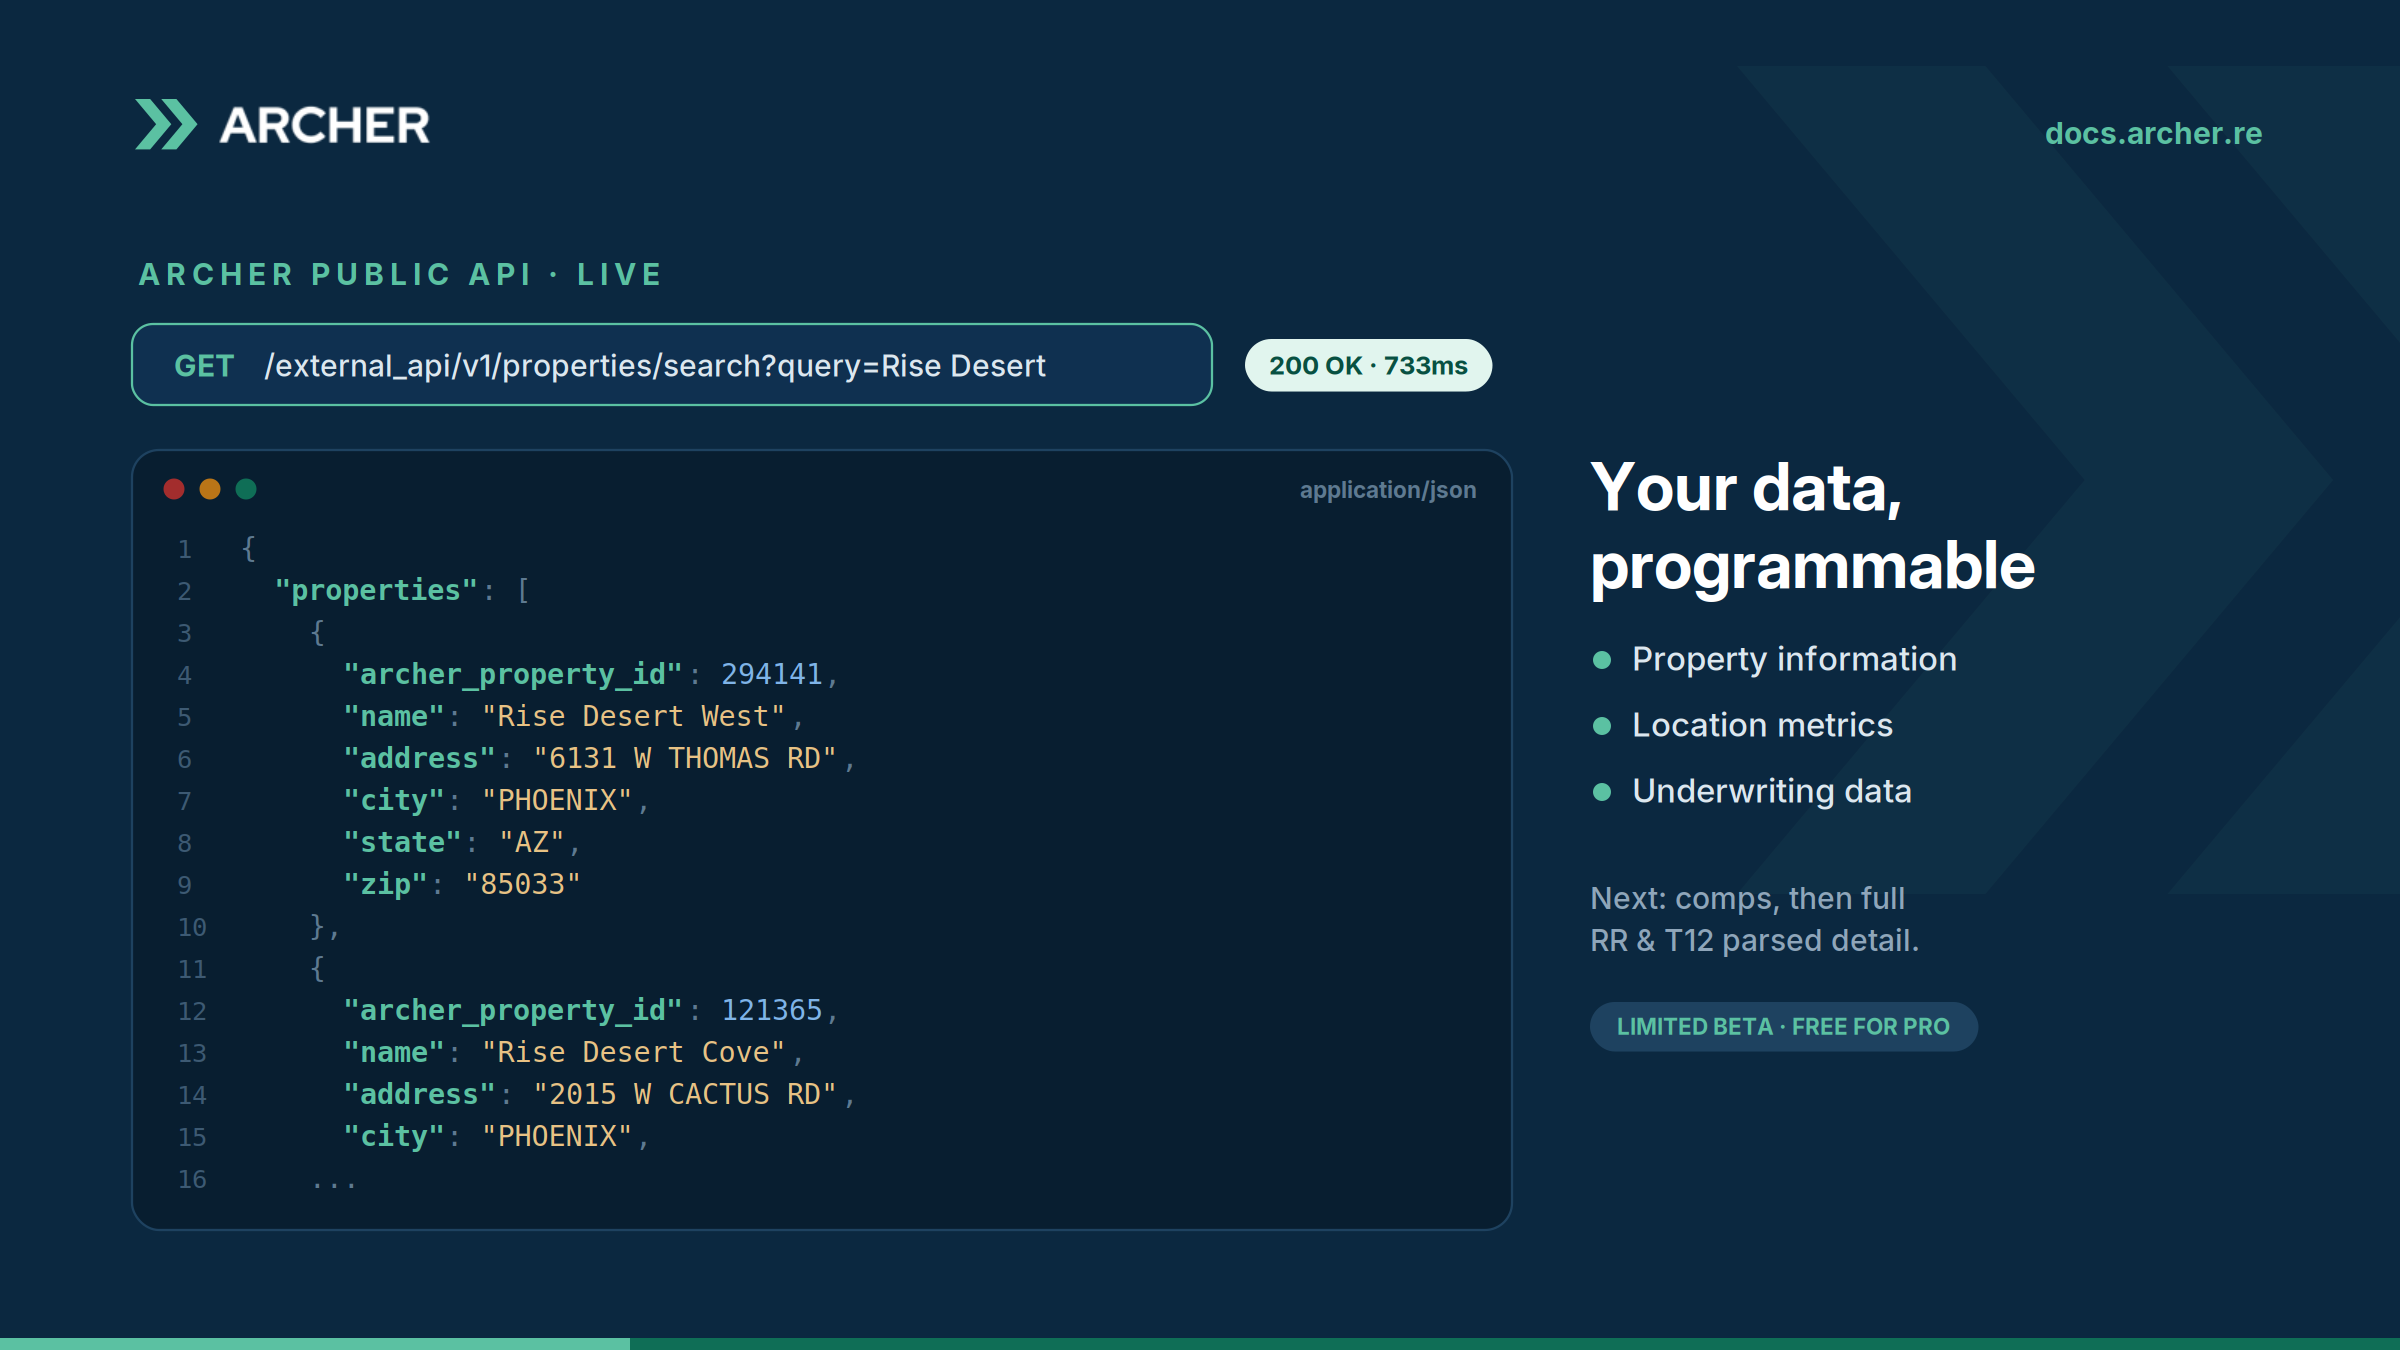Click the "properties" key on line 2
The width and height of the screenshot is (2400, 1350).
click(376, 591)
